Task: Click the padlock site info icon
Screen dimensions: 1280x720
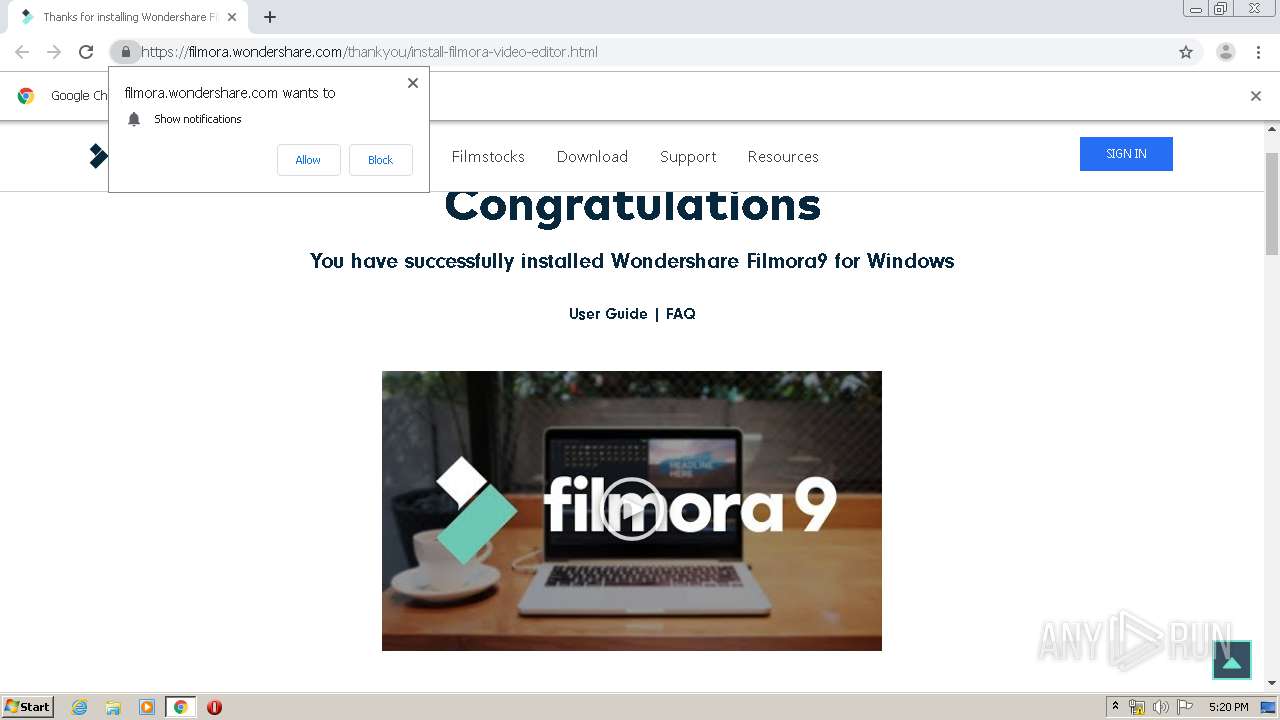Action: point(125,52)
